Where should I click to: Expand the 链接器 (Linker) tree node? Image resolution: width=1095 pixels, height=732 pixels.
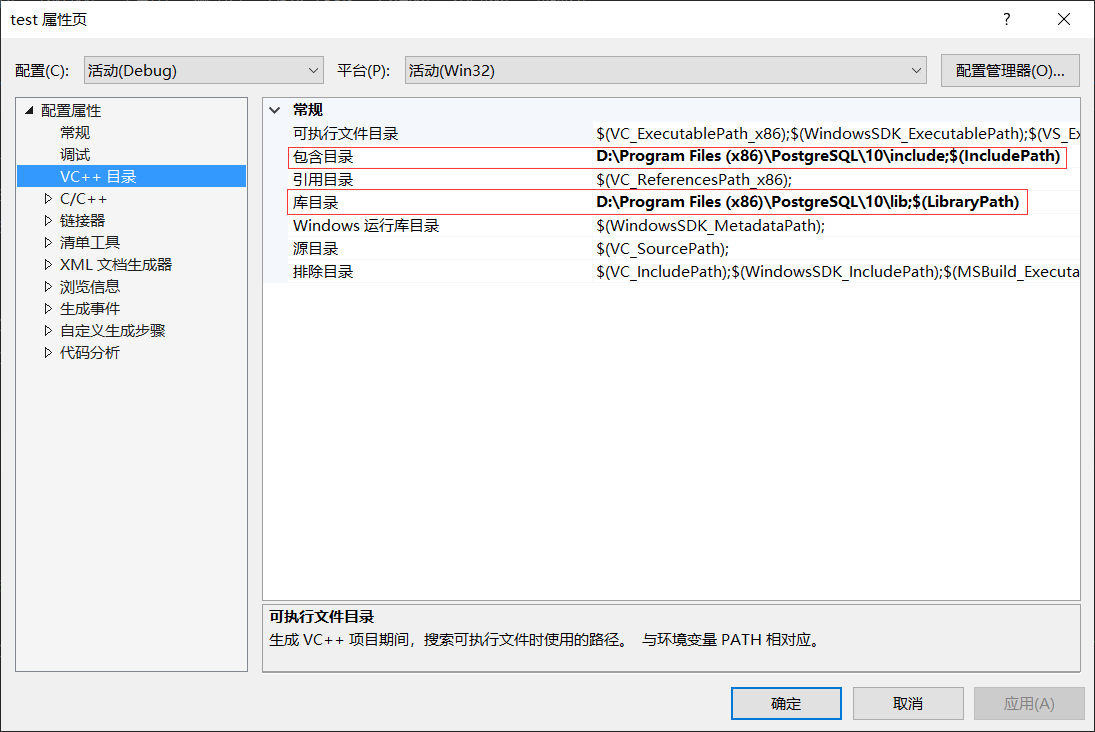click(x=47, y=220)
